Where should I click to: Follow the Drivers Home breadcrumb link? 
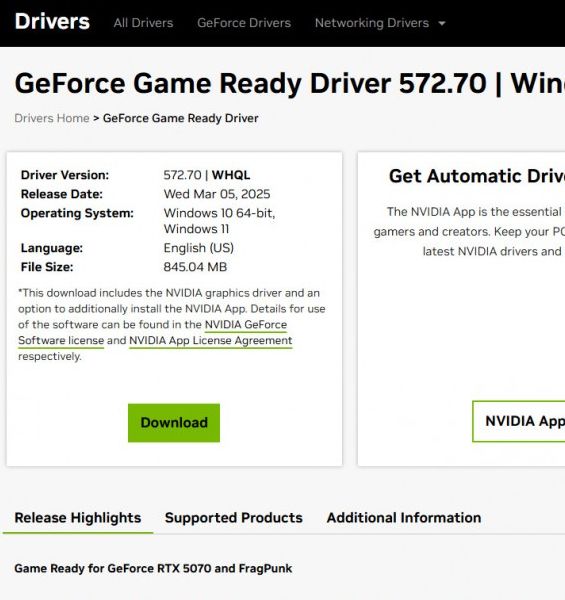pos(52,118)
